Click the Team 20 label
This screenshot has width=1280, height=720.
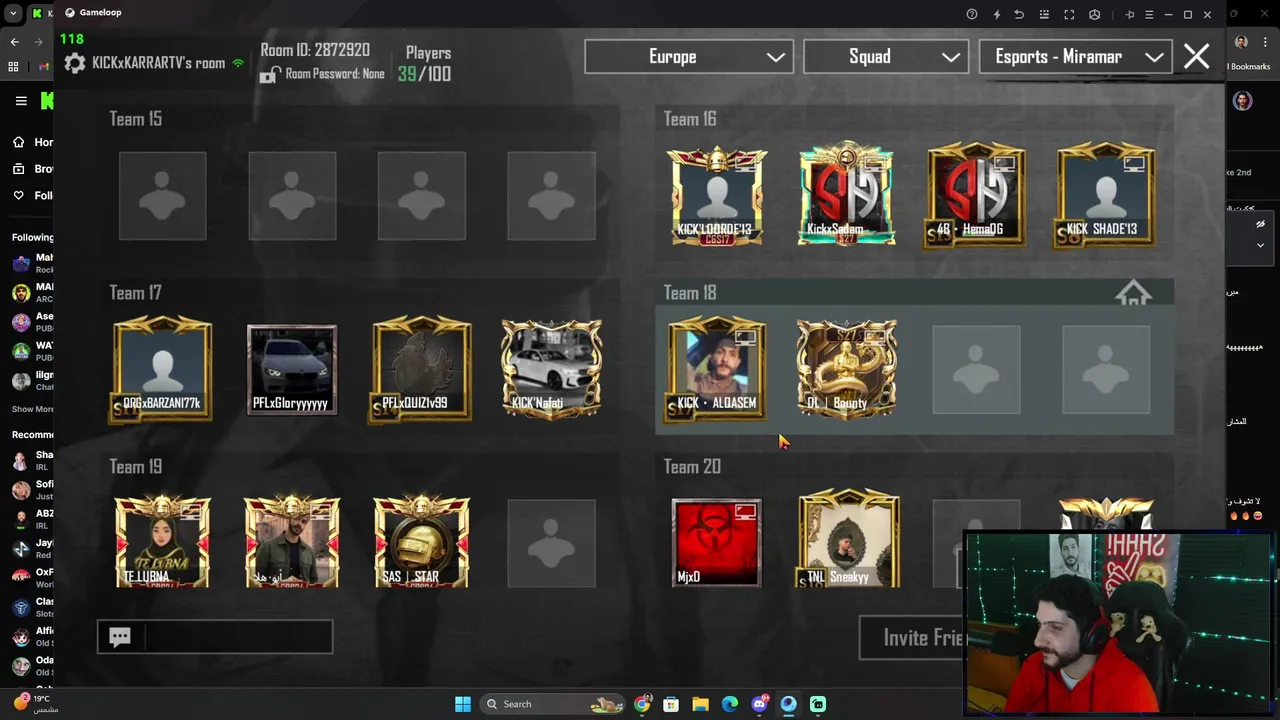692,467
